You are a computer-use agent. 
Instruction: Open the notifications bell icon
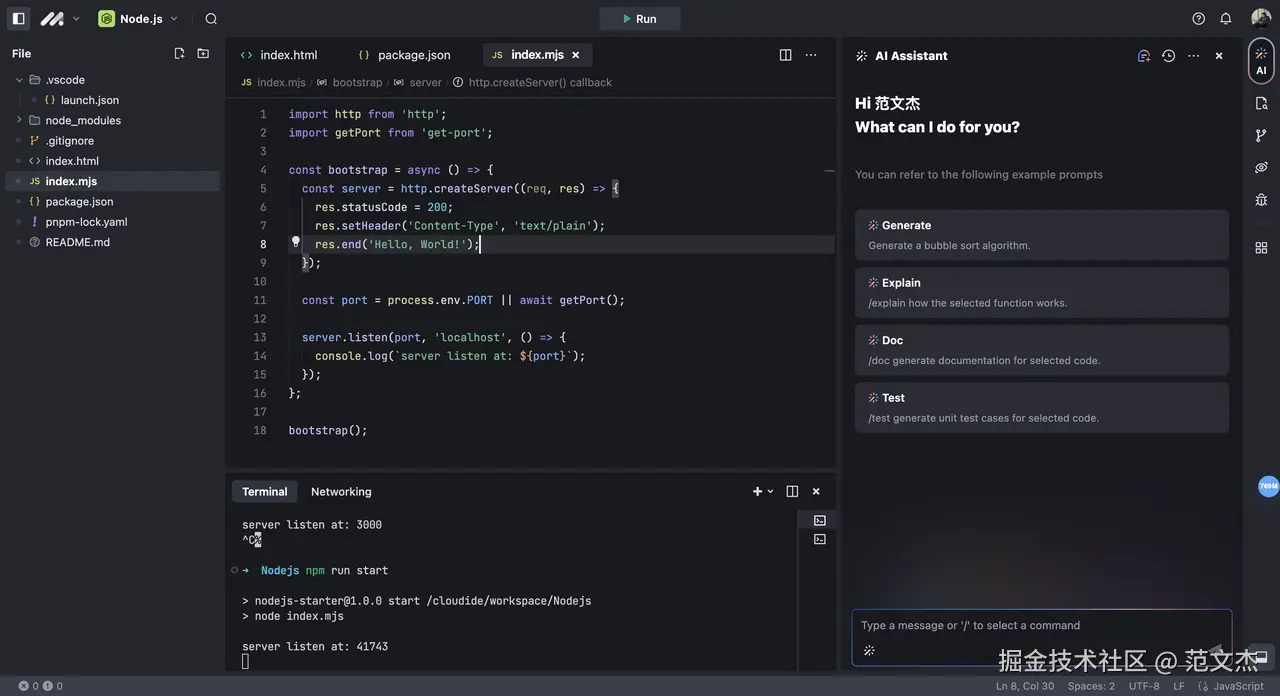pos(1226,18)
